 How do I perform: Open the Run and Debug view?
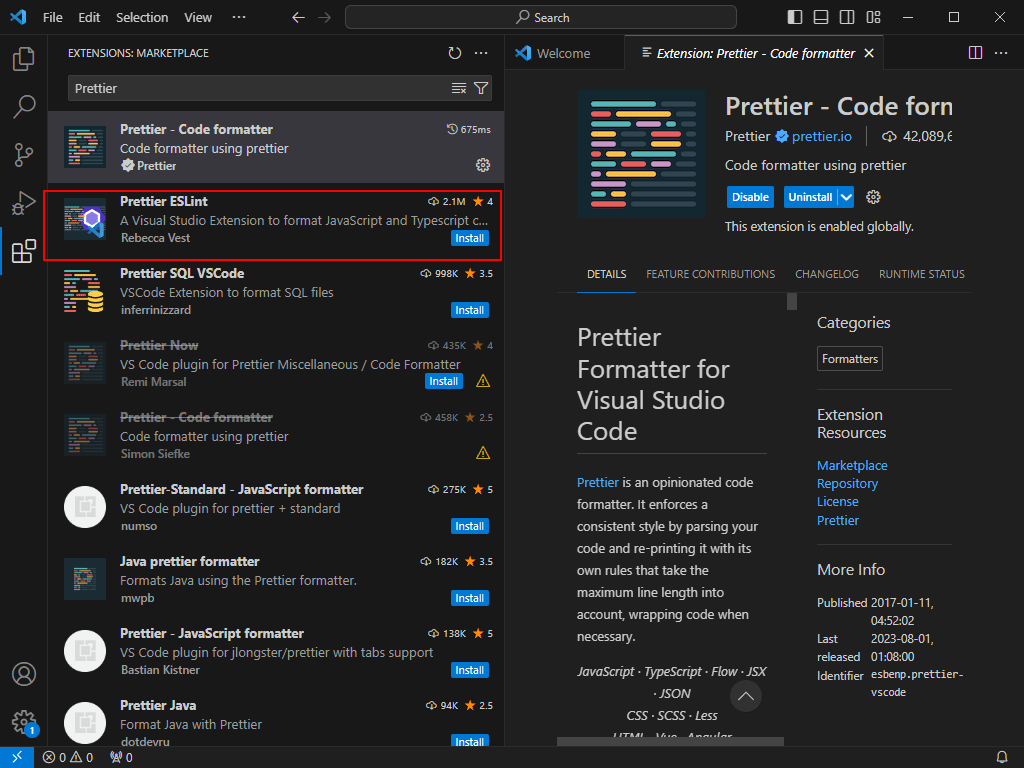(x=24, y=202)
